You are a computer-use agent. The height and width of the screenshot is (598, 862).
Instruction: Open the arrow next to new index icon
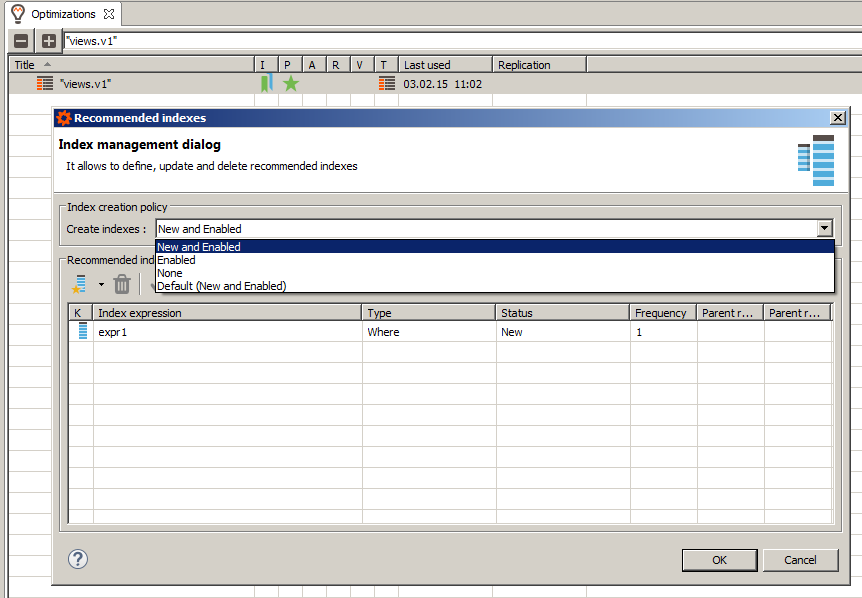[x=101, y=285]
